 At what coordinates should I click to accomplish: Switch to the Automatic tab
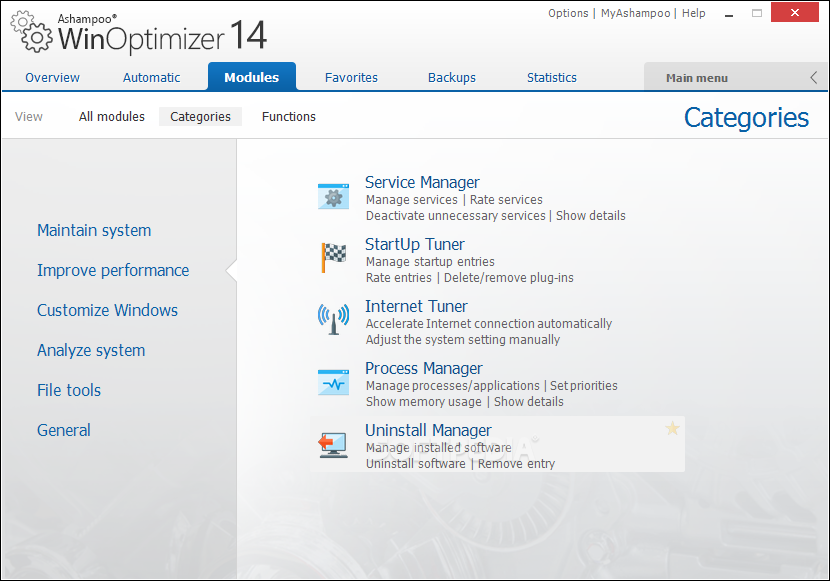(x=151, y=77)
